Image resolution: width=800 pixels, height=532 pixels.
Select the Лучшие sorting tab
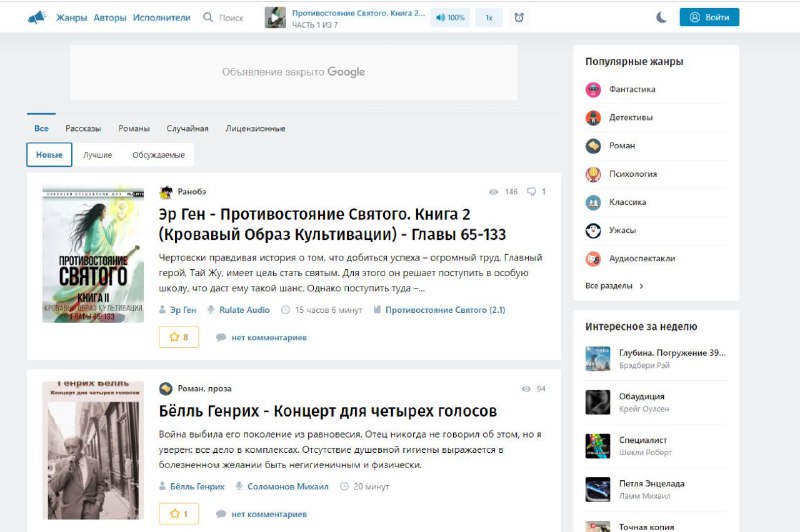[x=97, y=155]
